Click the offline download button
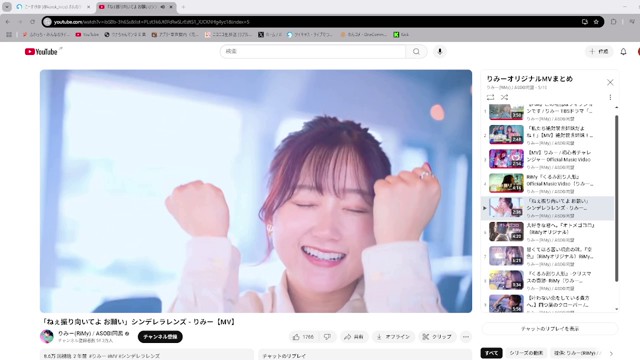This screenshot has width=640, height=360. pyautogui.click(x=393, y=337)
